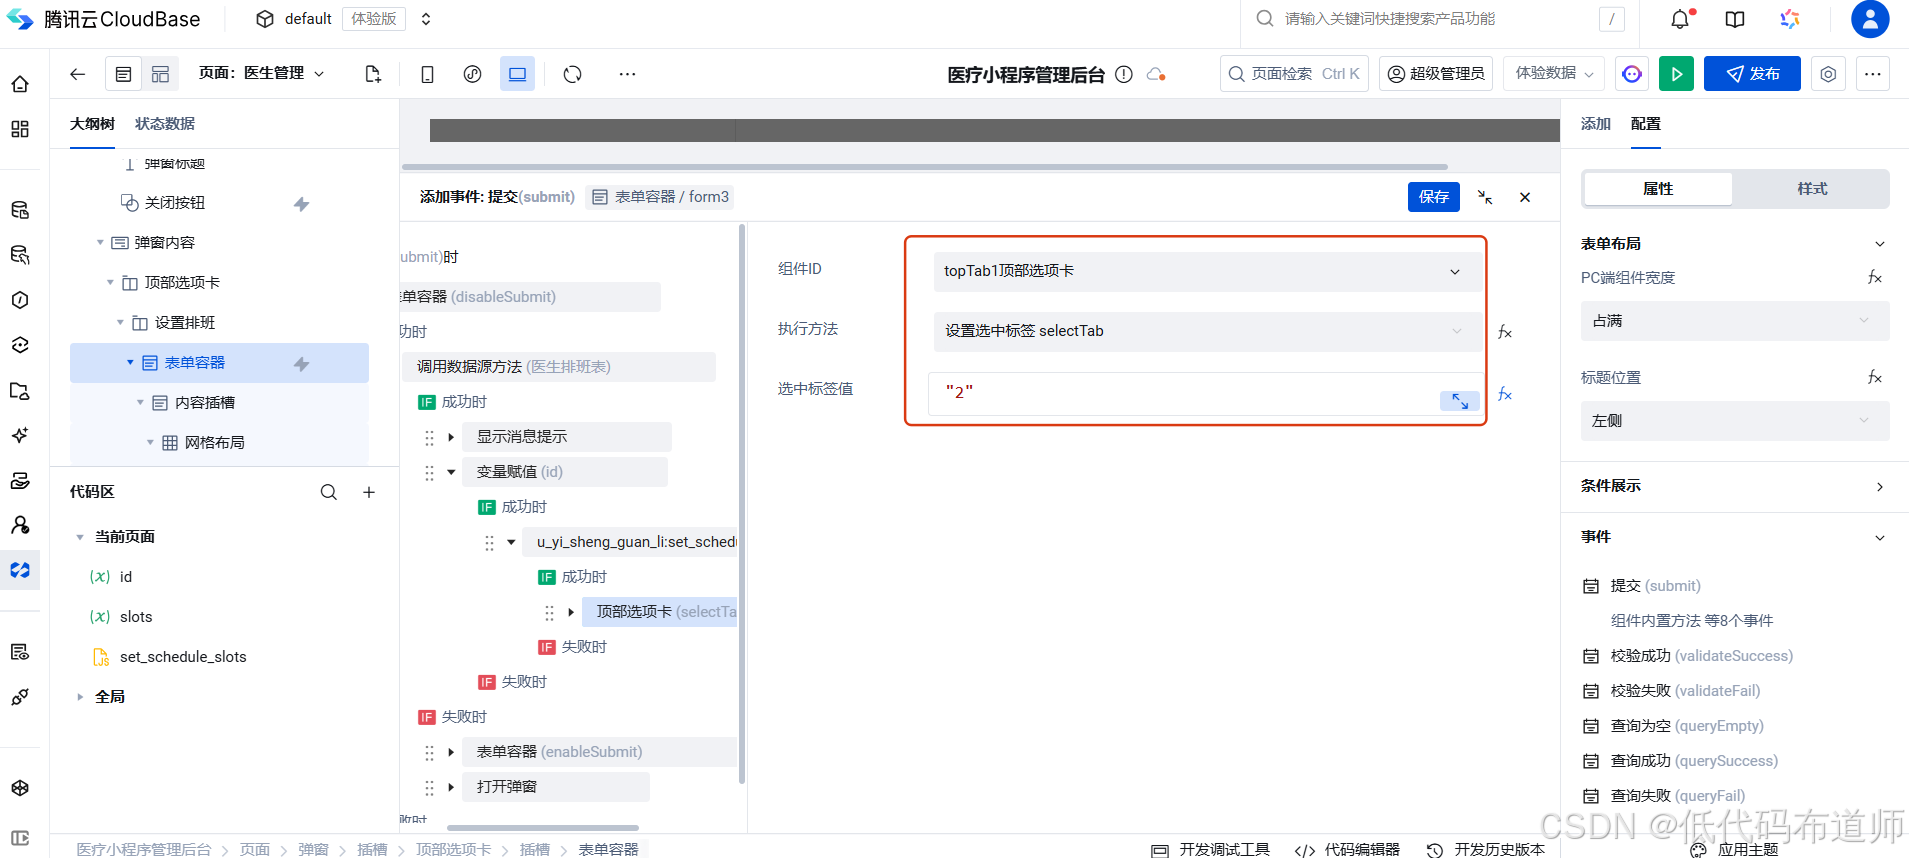Open the 组件ID topTab1 dropdown

(1207, 271)
